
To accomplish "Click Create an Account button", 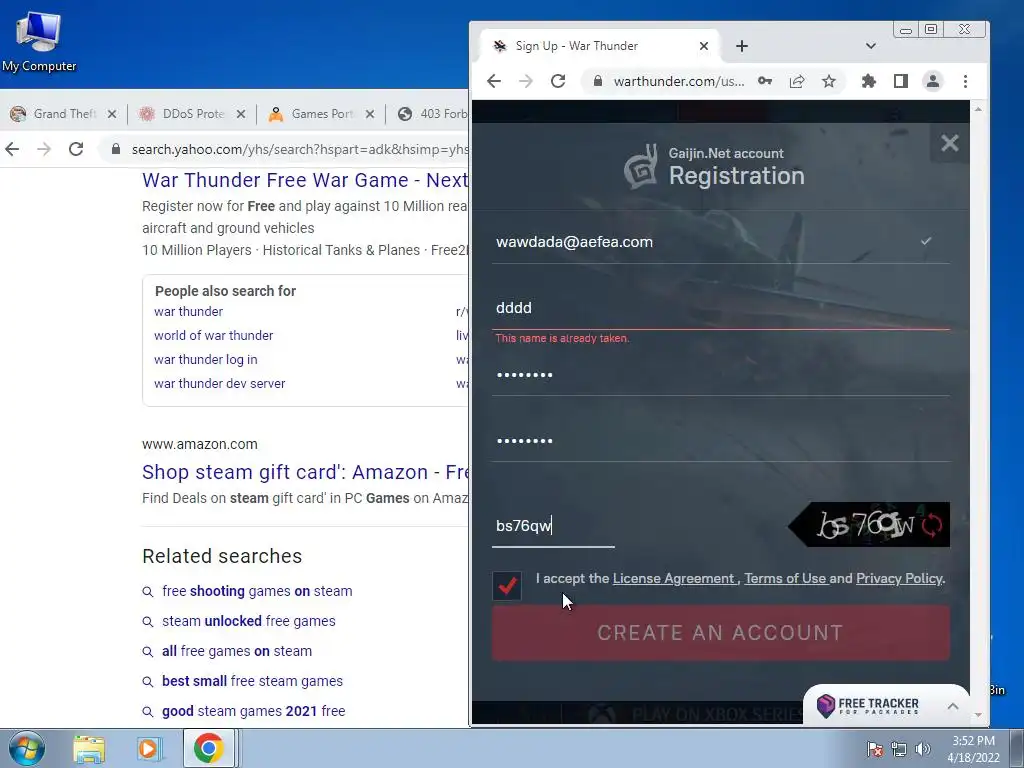I will pyautogui.click(x=720, y=632).
